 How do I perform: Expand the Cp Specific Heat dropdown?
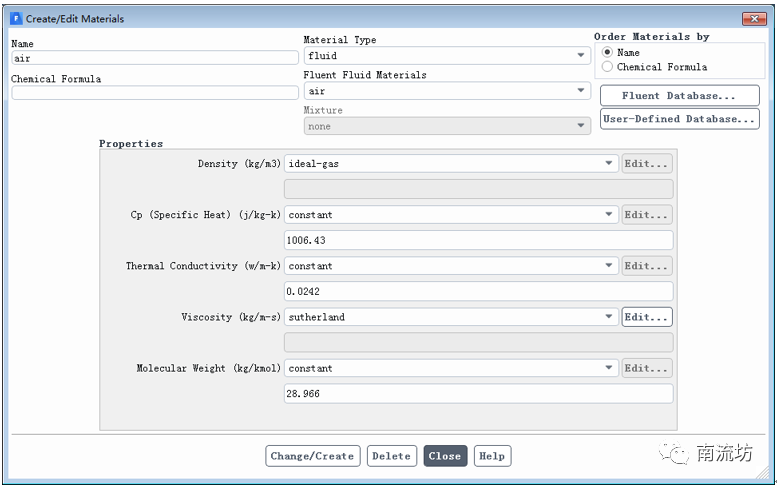tap(451, 215)
